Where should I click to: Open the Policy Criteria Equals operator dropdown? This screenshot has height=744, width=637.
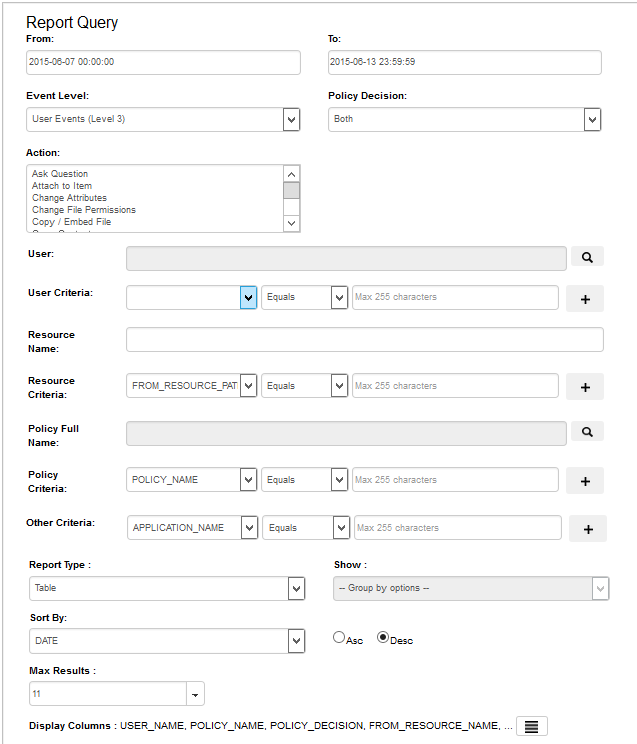pyautogui.click(x=304, y=480)
